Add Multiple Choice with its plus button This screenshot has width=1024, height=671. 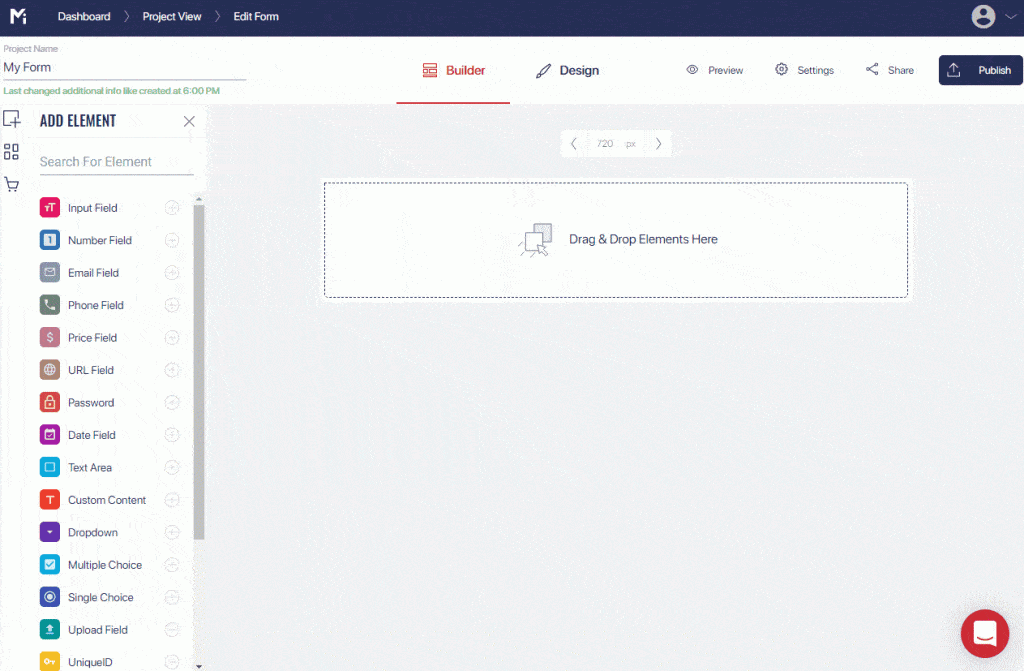pyautogui.click(x=172, y=565)
